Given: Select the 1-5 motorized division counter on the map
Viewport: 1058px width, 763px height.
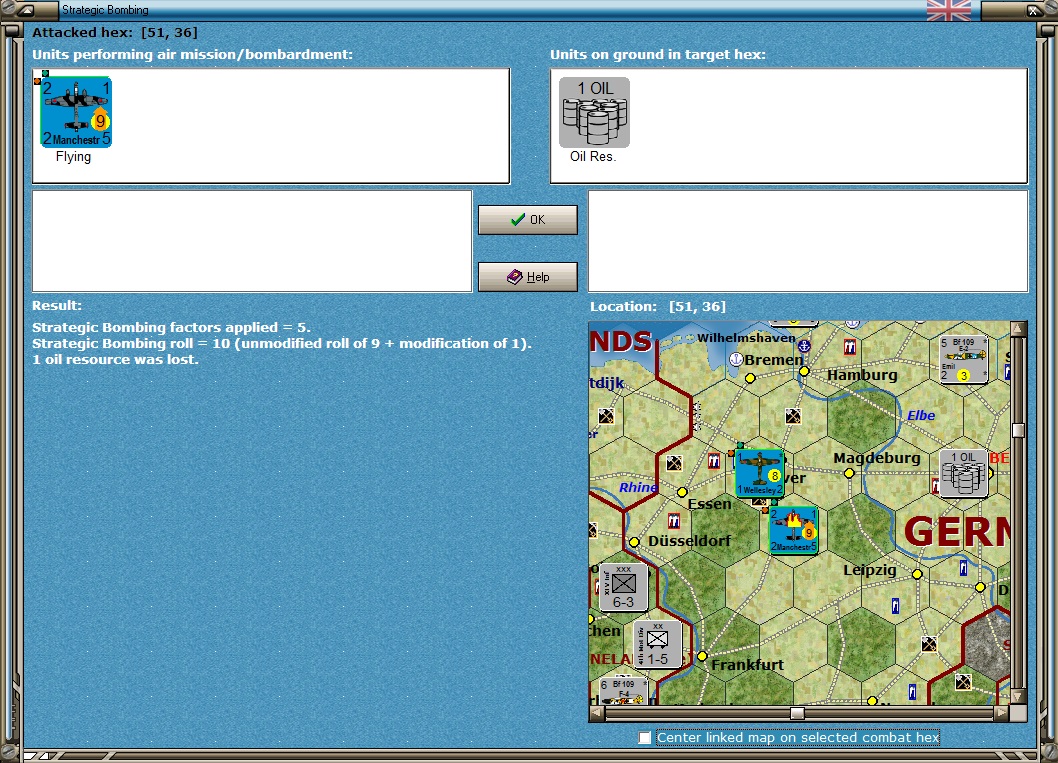Looking at the screenshot, I should [x=657, y=645].
